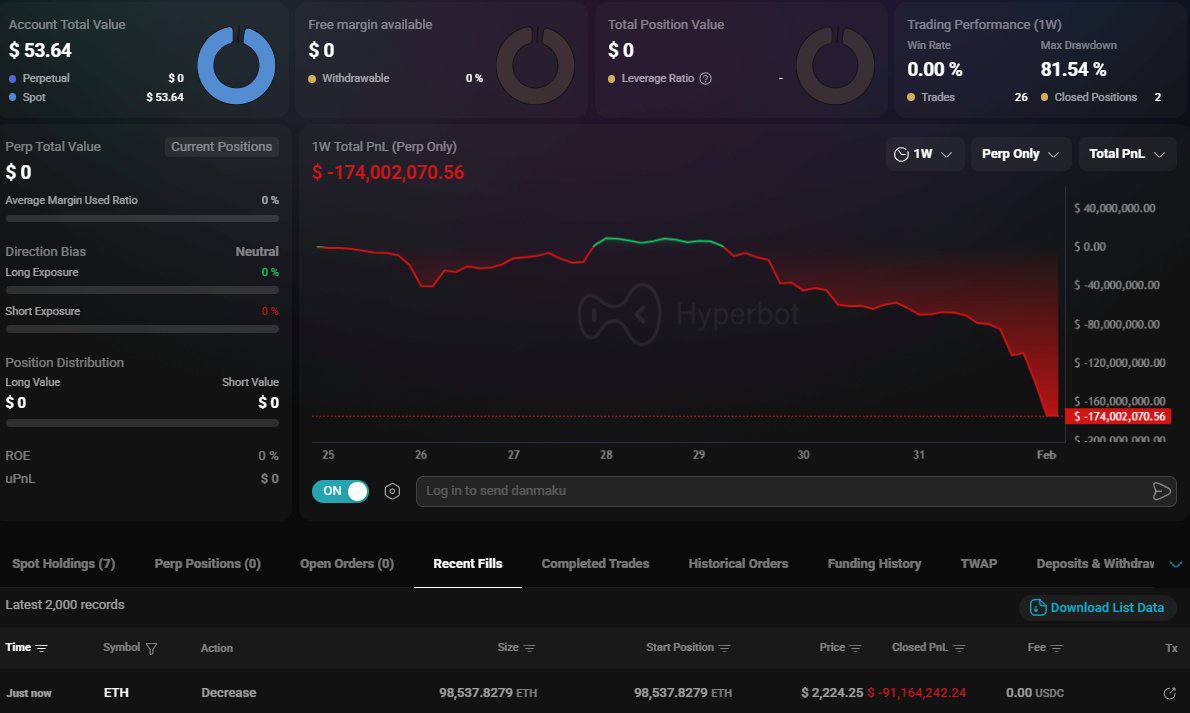Open the 1W time range dropdown
Screen dimensions: 1190x713
[925, 154]
